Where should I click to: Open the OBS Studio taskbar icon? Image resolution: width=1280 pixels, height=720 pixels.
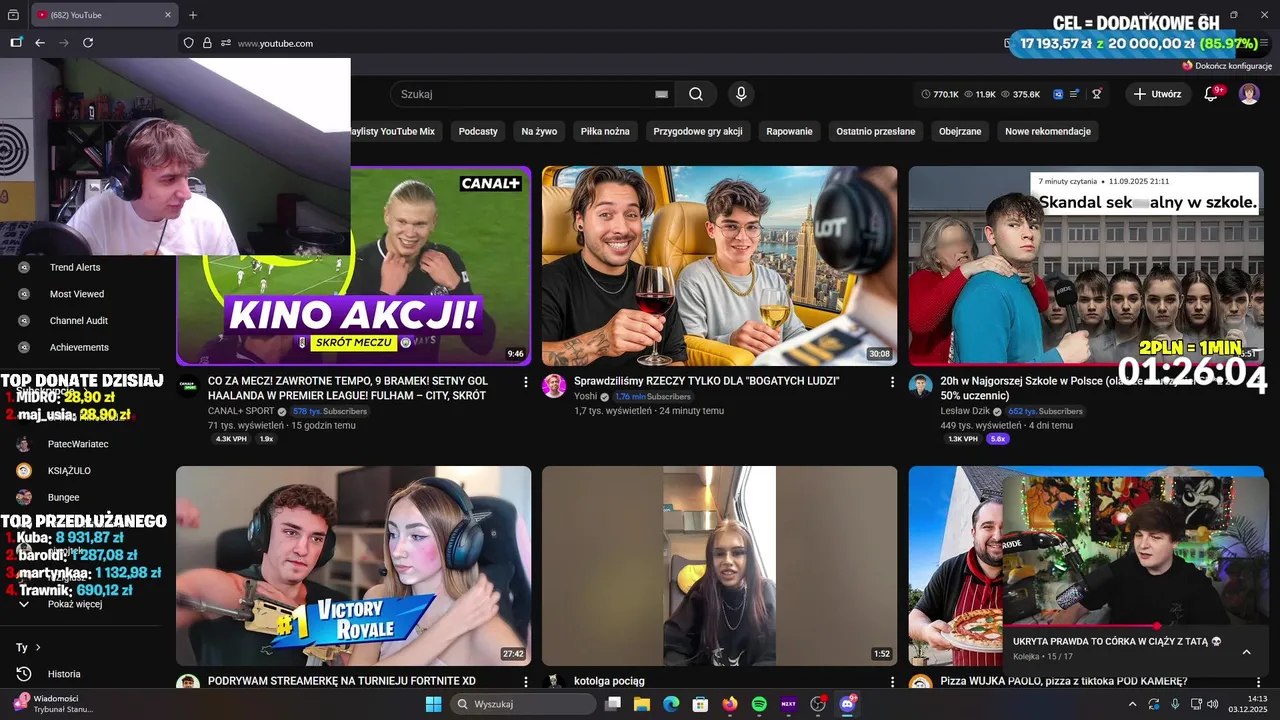(818, 704)
